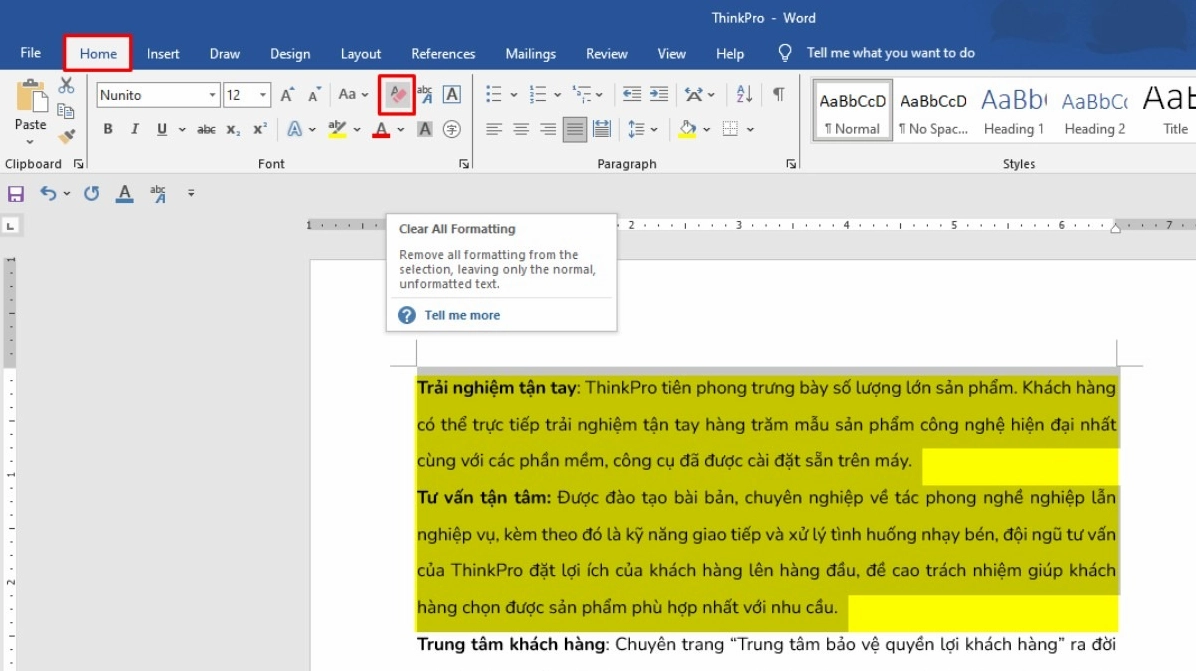Increase font size with grow font icon

[x=287, y=95]
